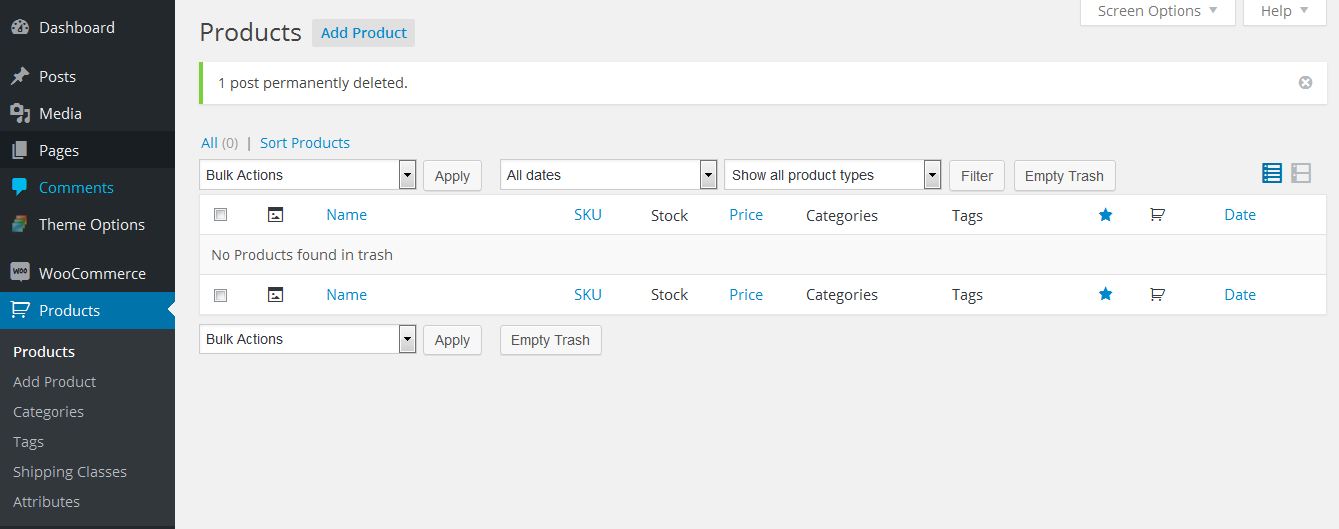The width and height of the screenshot is (1339, 529).
Task: Switch to list view icon
Action: point(1272,174)
